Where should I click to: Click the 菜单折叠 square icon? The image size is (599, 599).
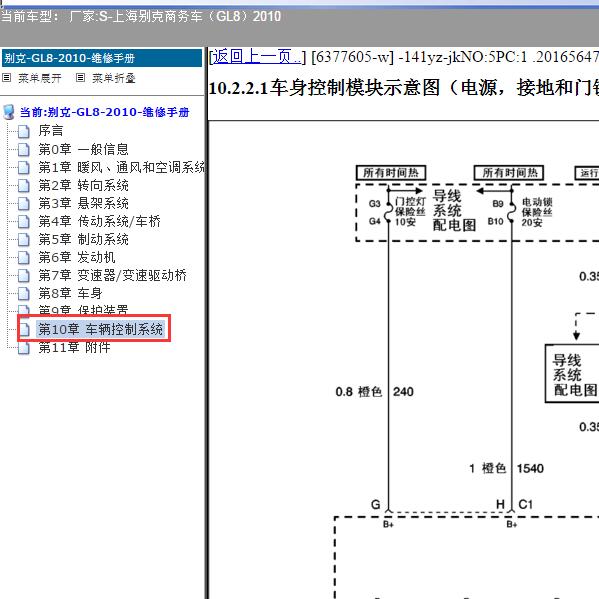(x=80, y=78)
